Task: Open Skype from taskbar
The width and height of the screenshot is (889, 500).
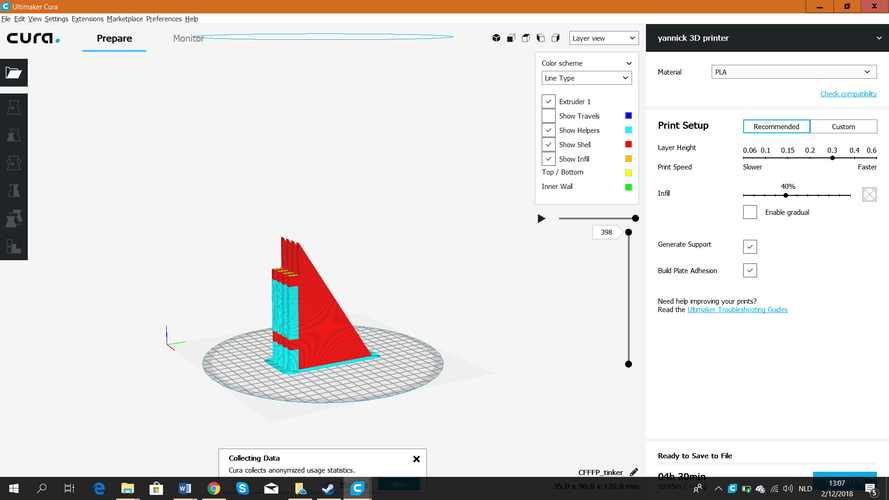Action: click(x=242, y=488)
